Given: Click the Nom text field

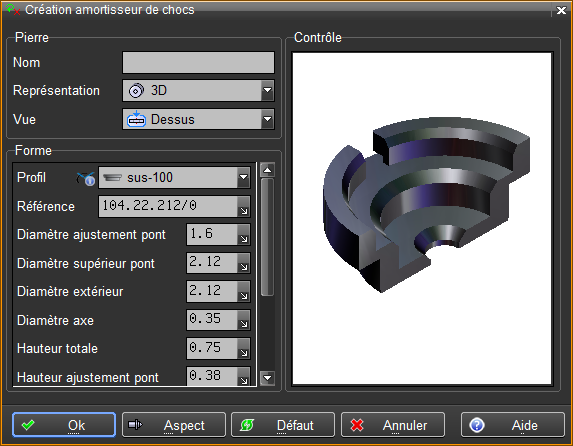Looking at the screenshot, I should [x=198, y=63].
